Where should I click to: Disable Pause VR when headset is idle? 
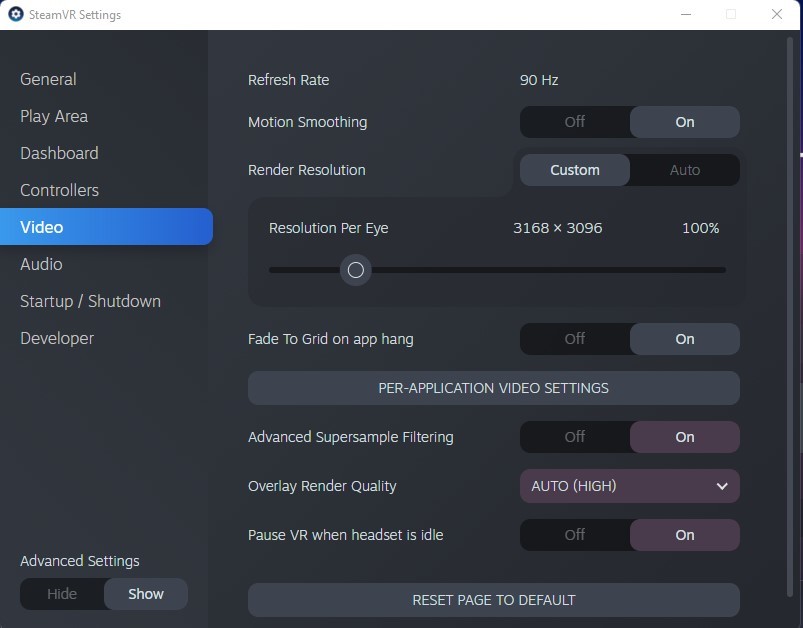pos(575,535)
